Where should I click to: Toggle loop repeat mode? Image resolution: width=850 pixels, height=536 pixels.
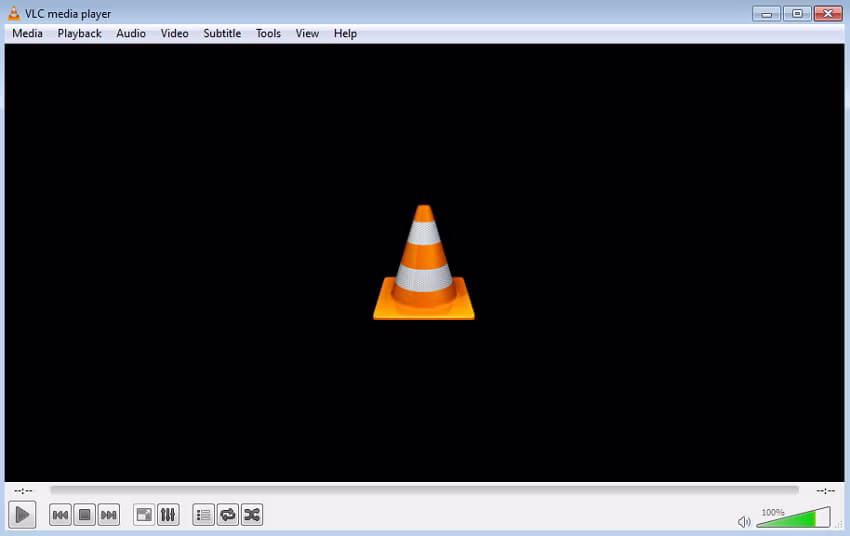228,515
